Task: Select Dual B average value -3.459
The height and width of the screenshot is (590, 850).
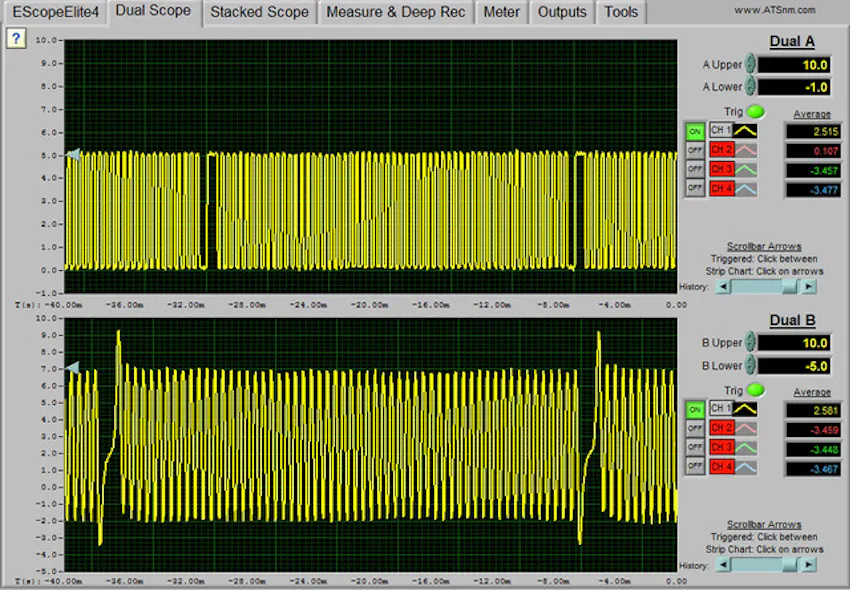Action: point(813,430)
